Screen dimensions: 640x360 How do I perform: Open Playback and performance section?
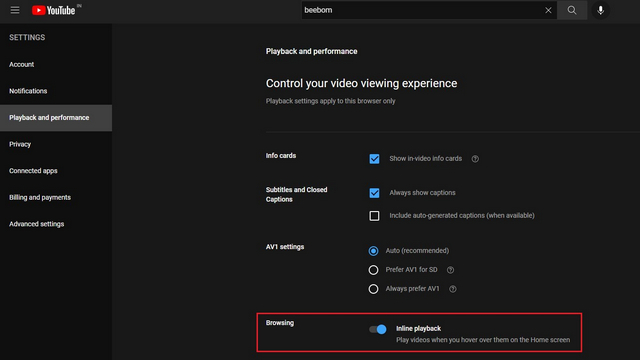click(56, 118)
